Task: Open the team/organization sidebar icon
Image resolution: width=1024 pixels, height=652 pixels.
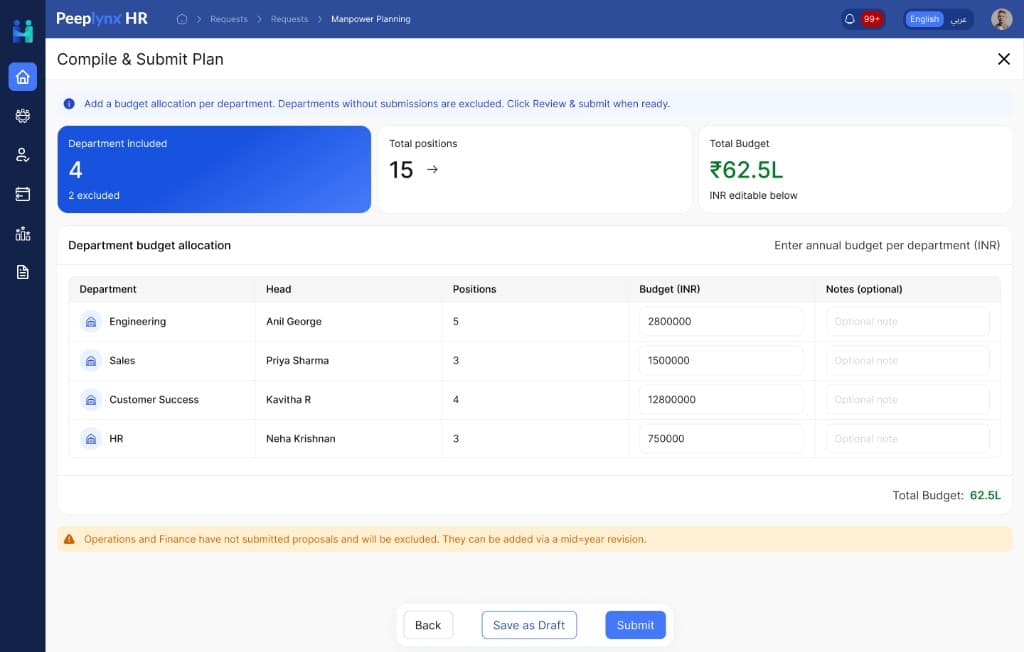Action: pyautogui.click(x=23, y=116)
